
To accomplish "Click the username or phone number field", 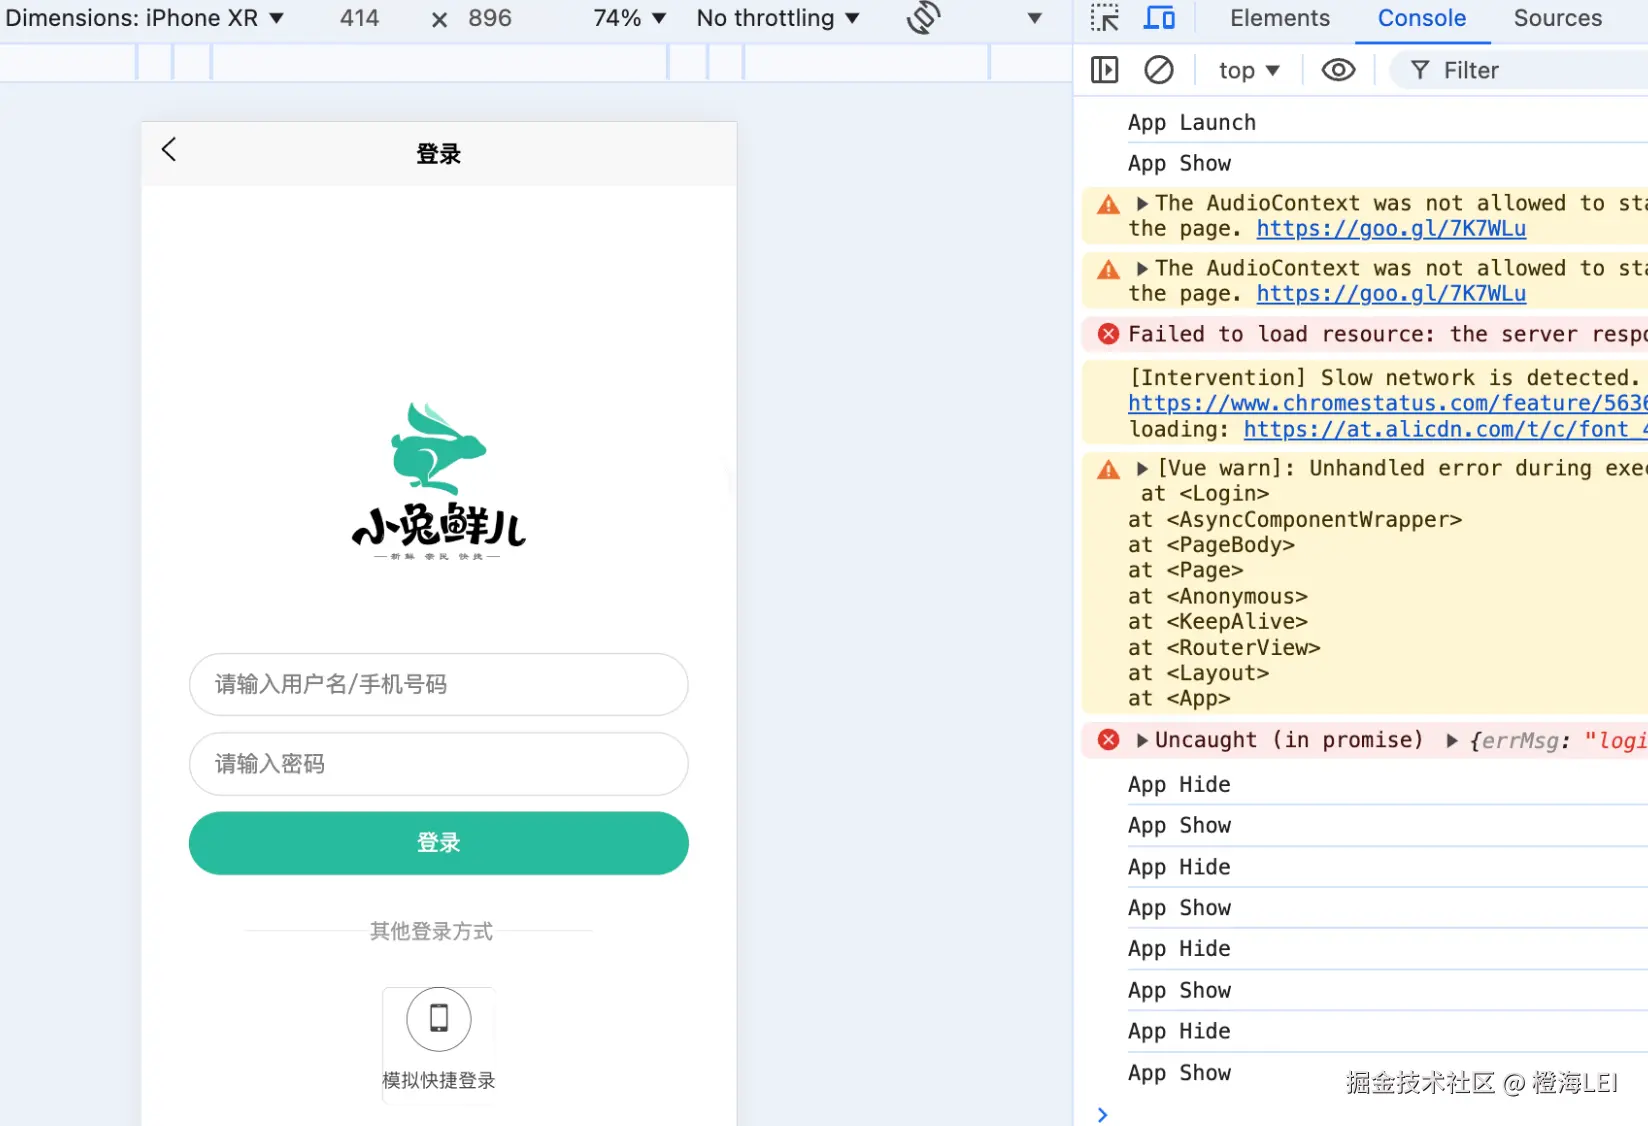I will click(x=439, y=684).
